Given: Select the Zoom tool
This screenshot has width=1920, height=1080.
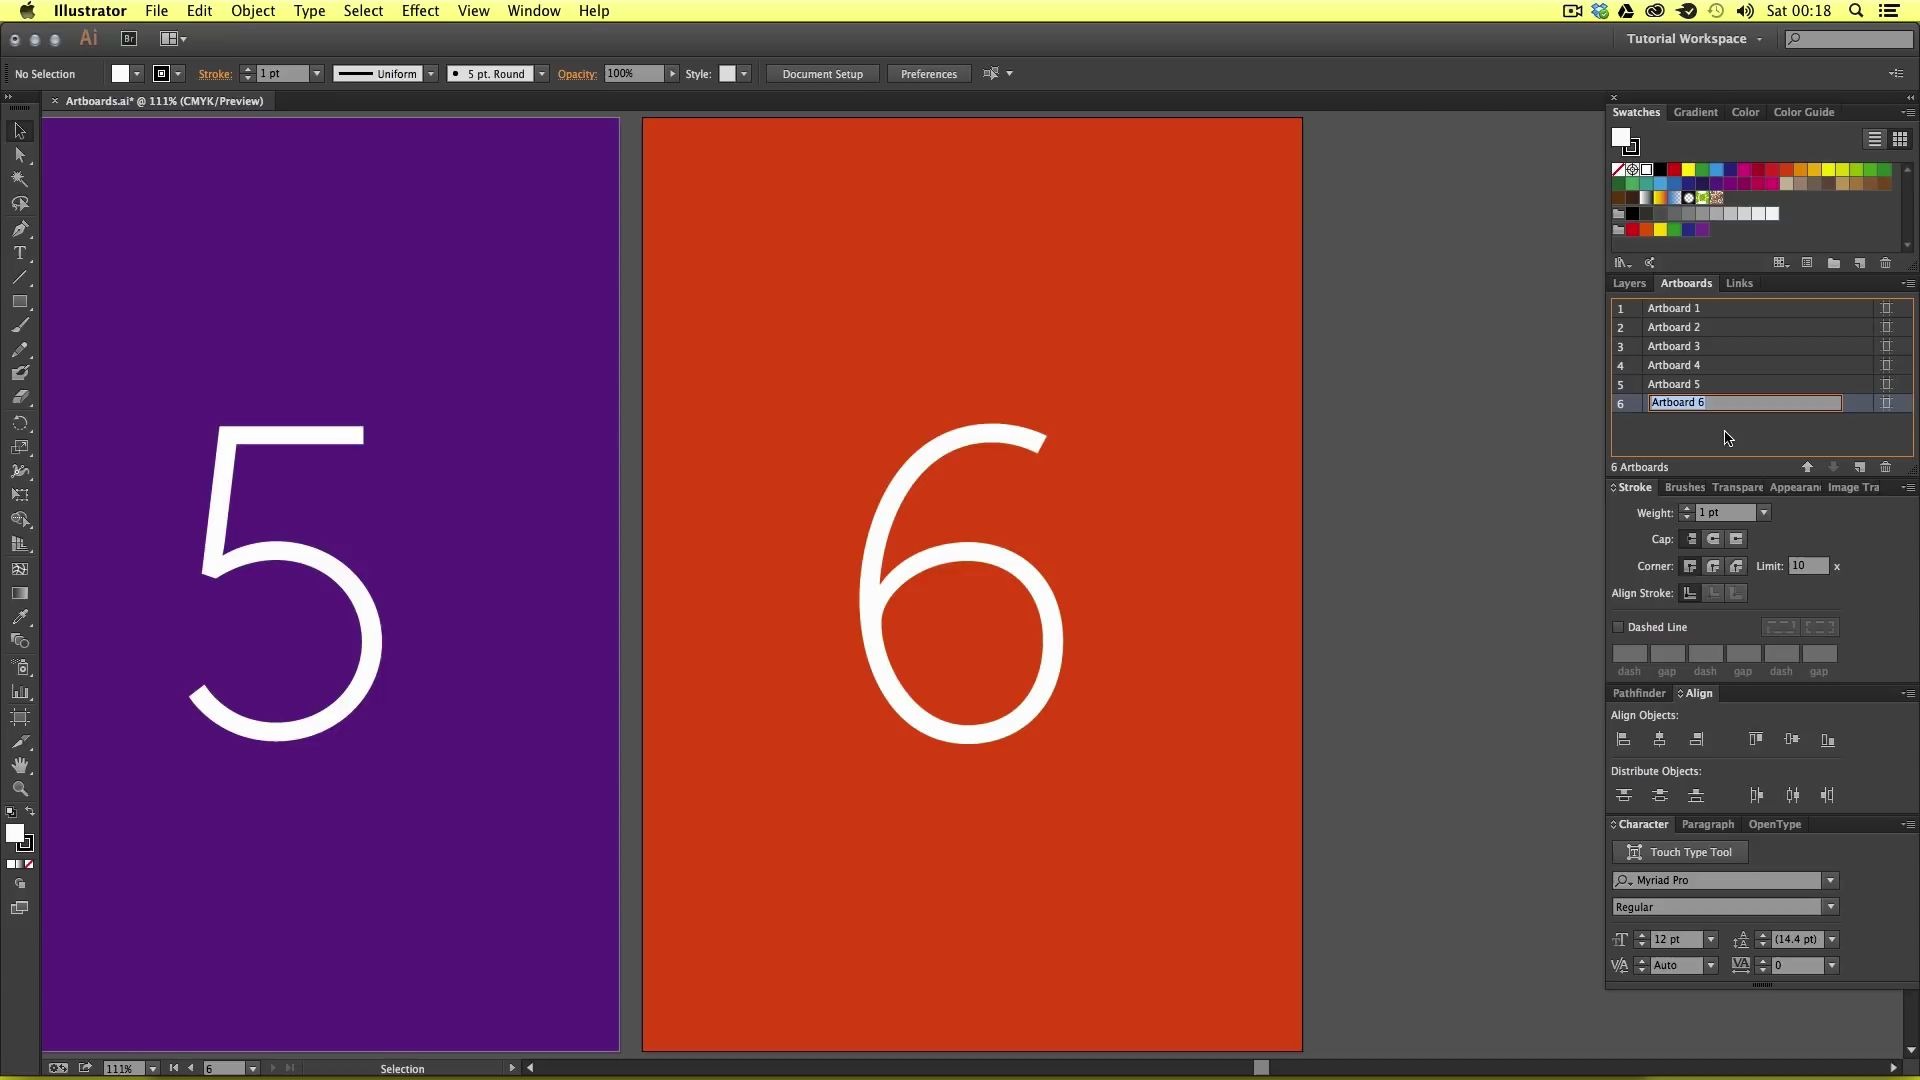Looking at the screenshot, I should tap(19, 789).
